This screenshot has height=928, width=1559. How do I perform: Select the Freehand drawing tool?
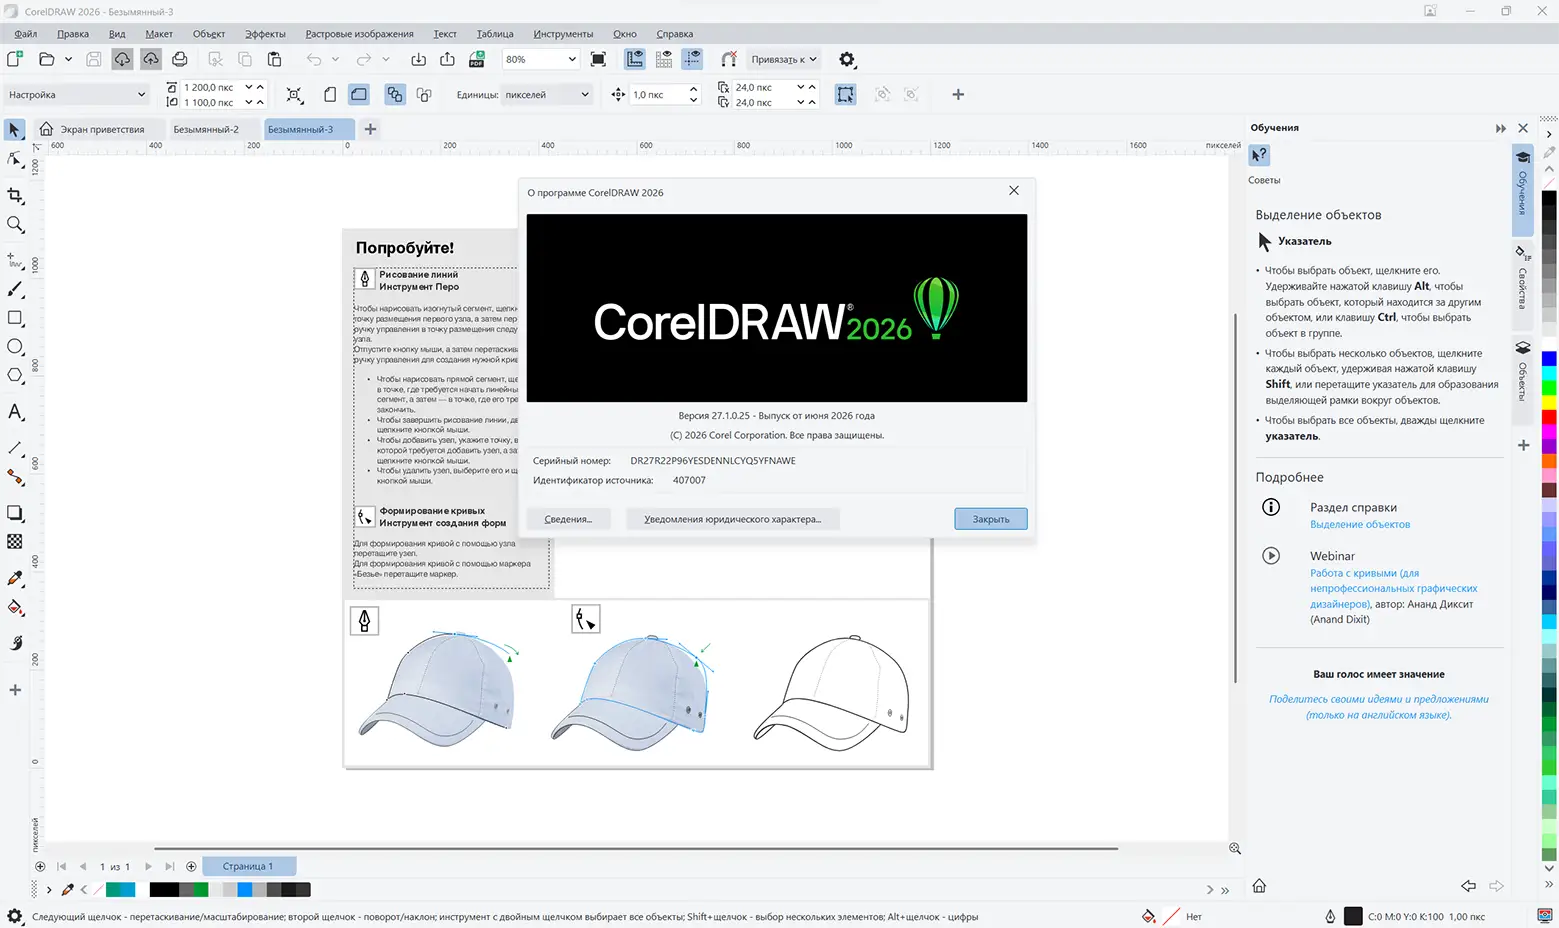click(15, 260)
